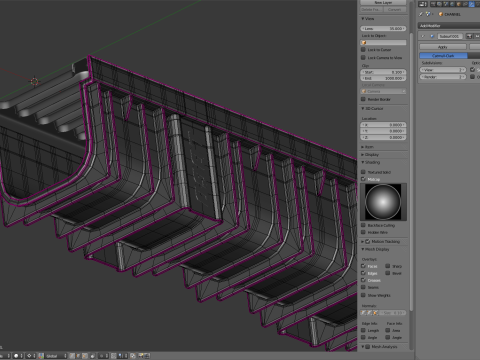The image size is (480, 360).
Task: Click the Subdivisions View value field
Action: point(443,70)
